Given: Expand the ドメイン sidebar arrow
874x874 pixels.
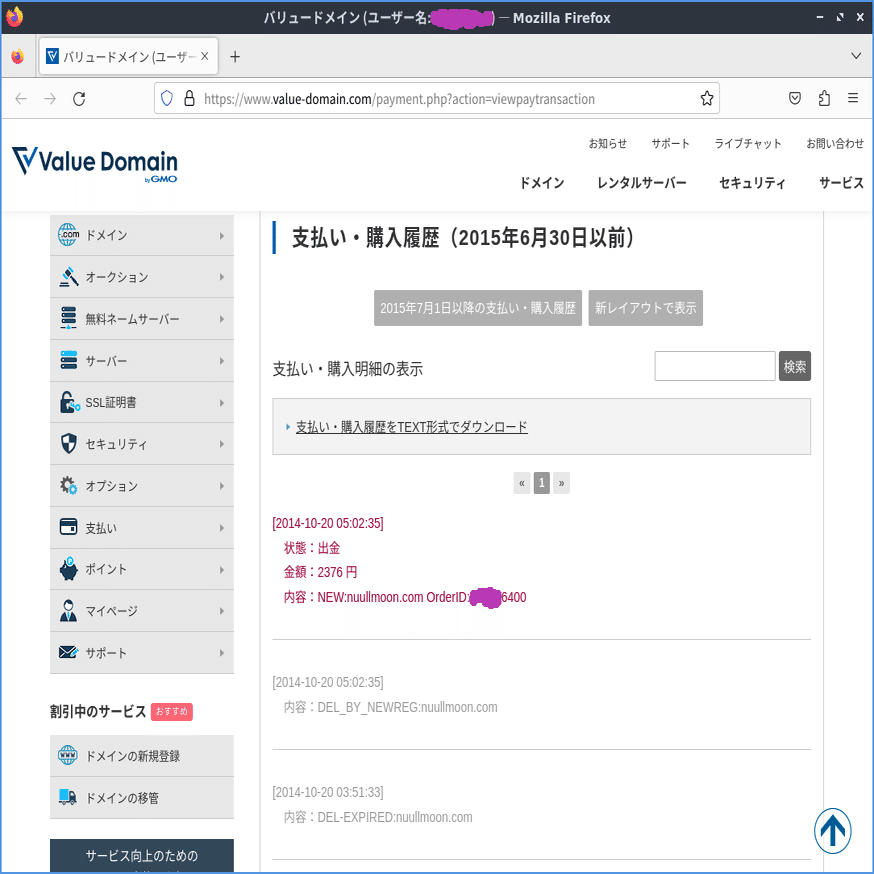Looking at the screenshot, I should 222,235.
